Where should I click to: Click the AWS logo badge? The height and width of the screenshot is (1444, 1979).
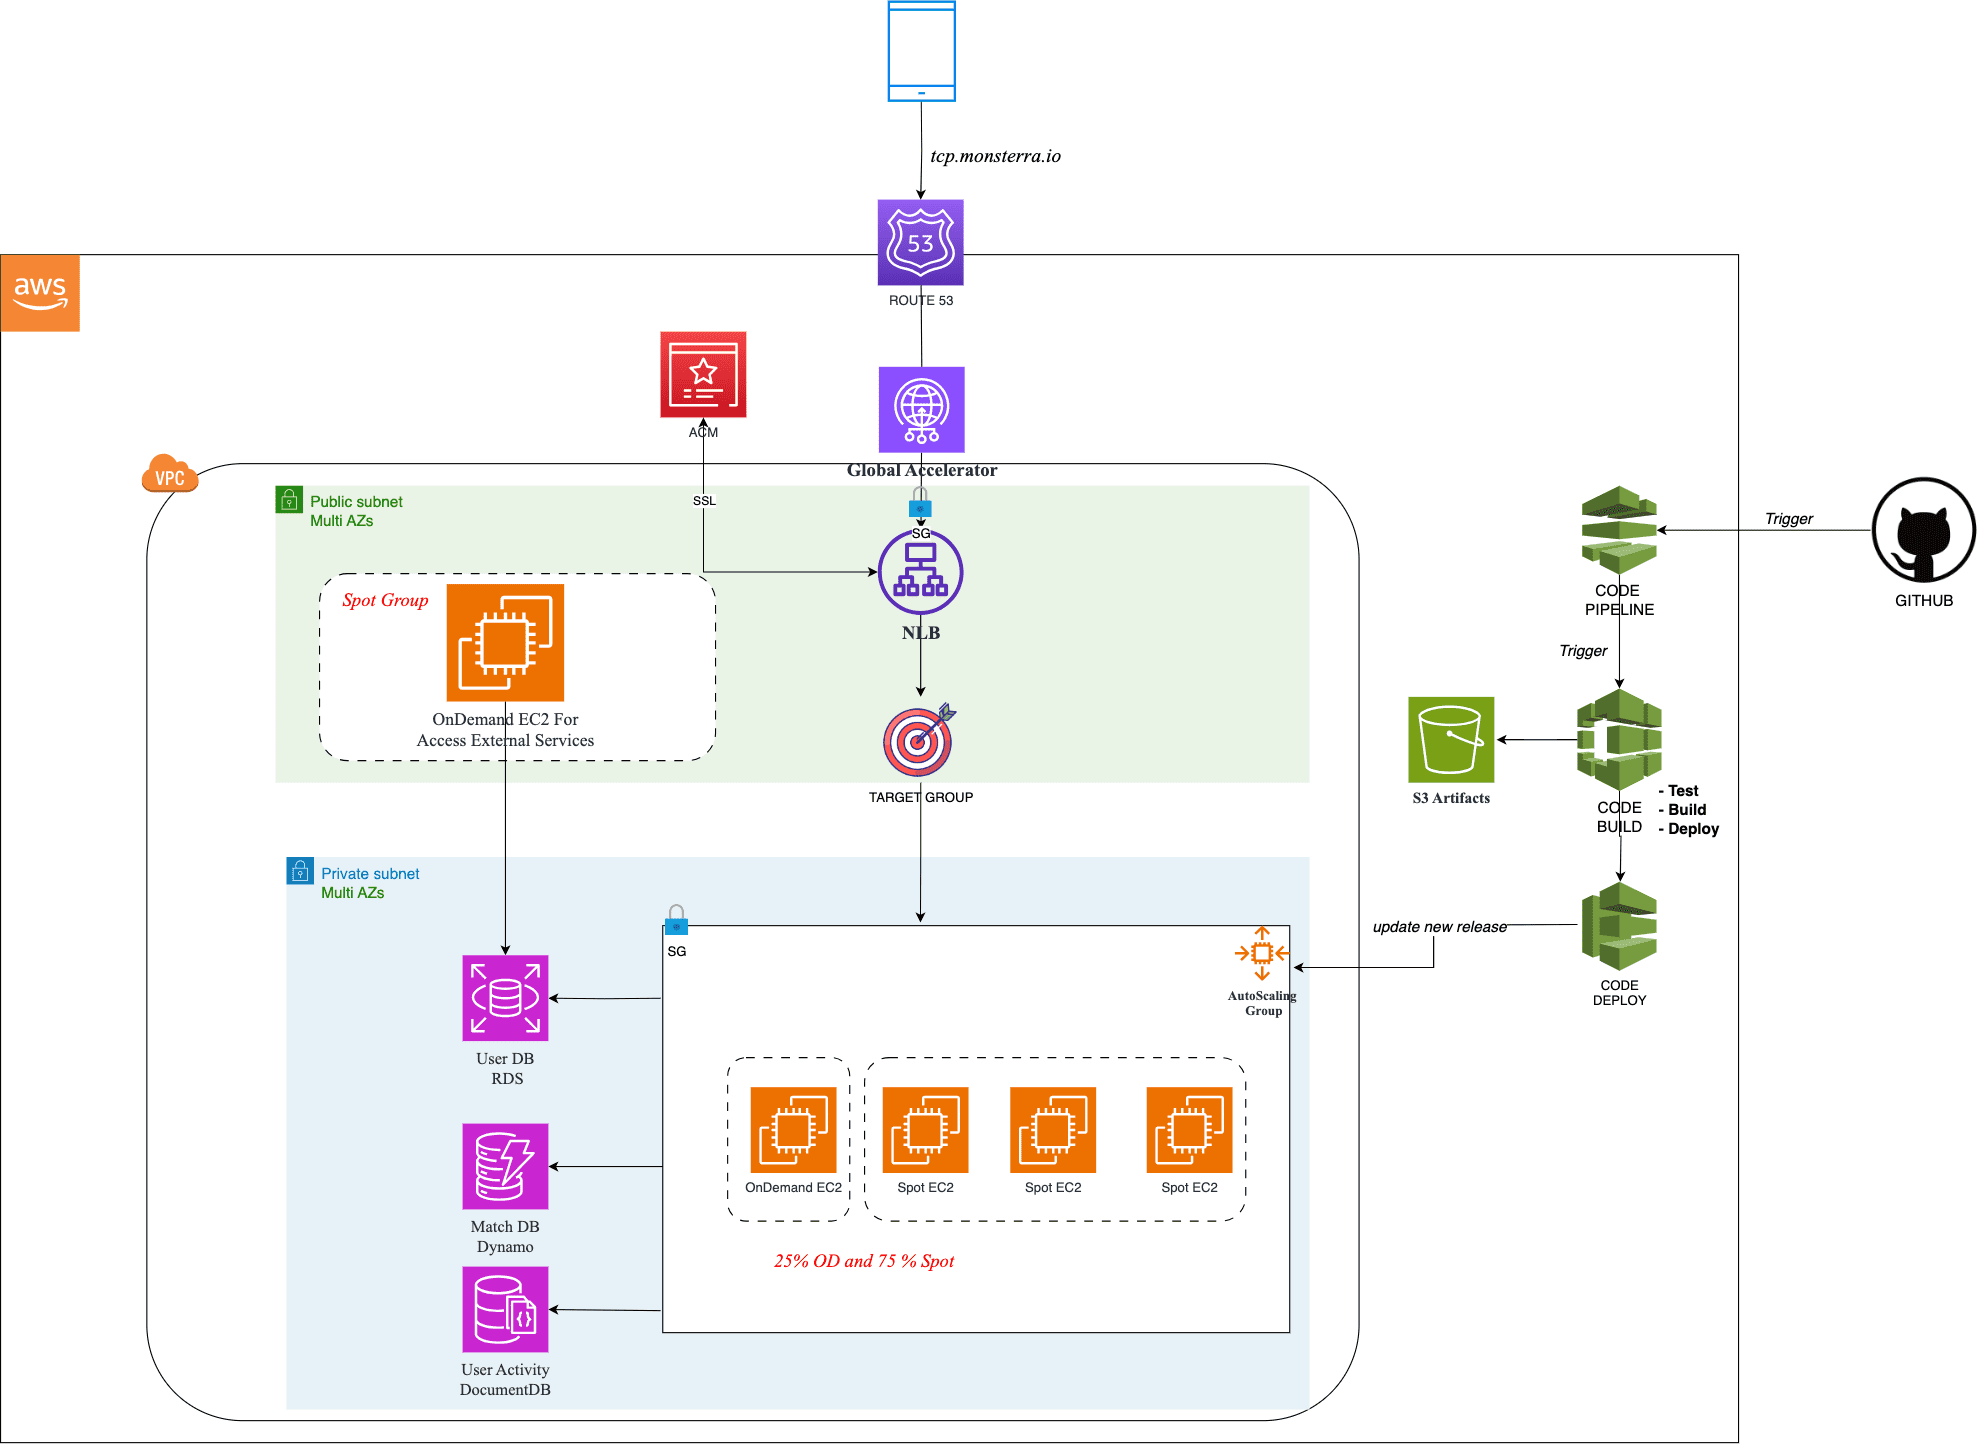[x=40, y=293]
